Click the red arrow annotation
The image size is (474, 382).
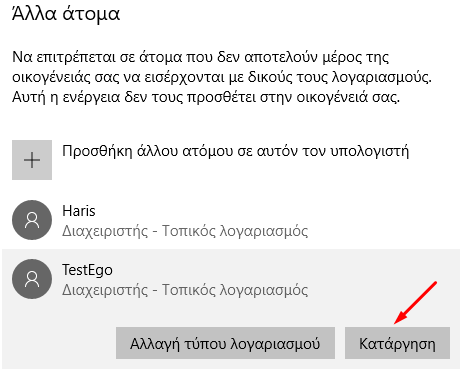click(x=415, y=303)
